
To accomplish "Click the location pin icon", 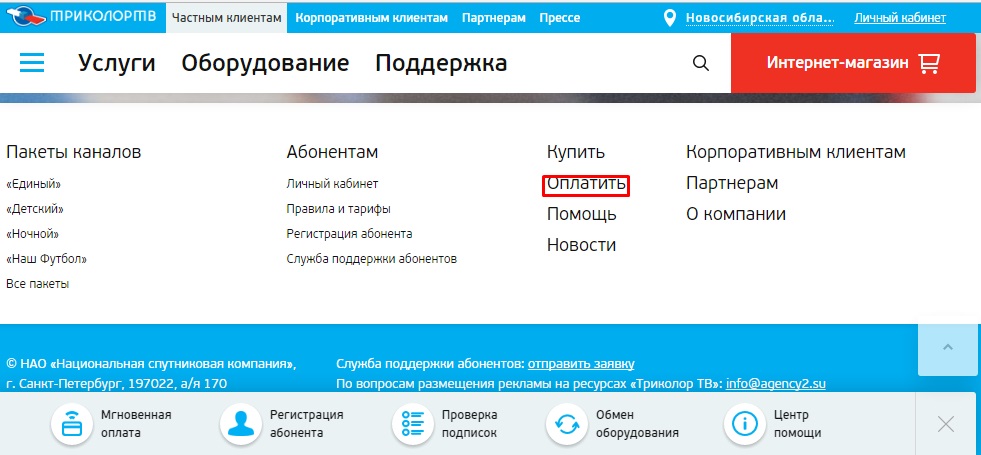I will tap(670, 18).
